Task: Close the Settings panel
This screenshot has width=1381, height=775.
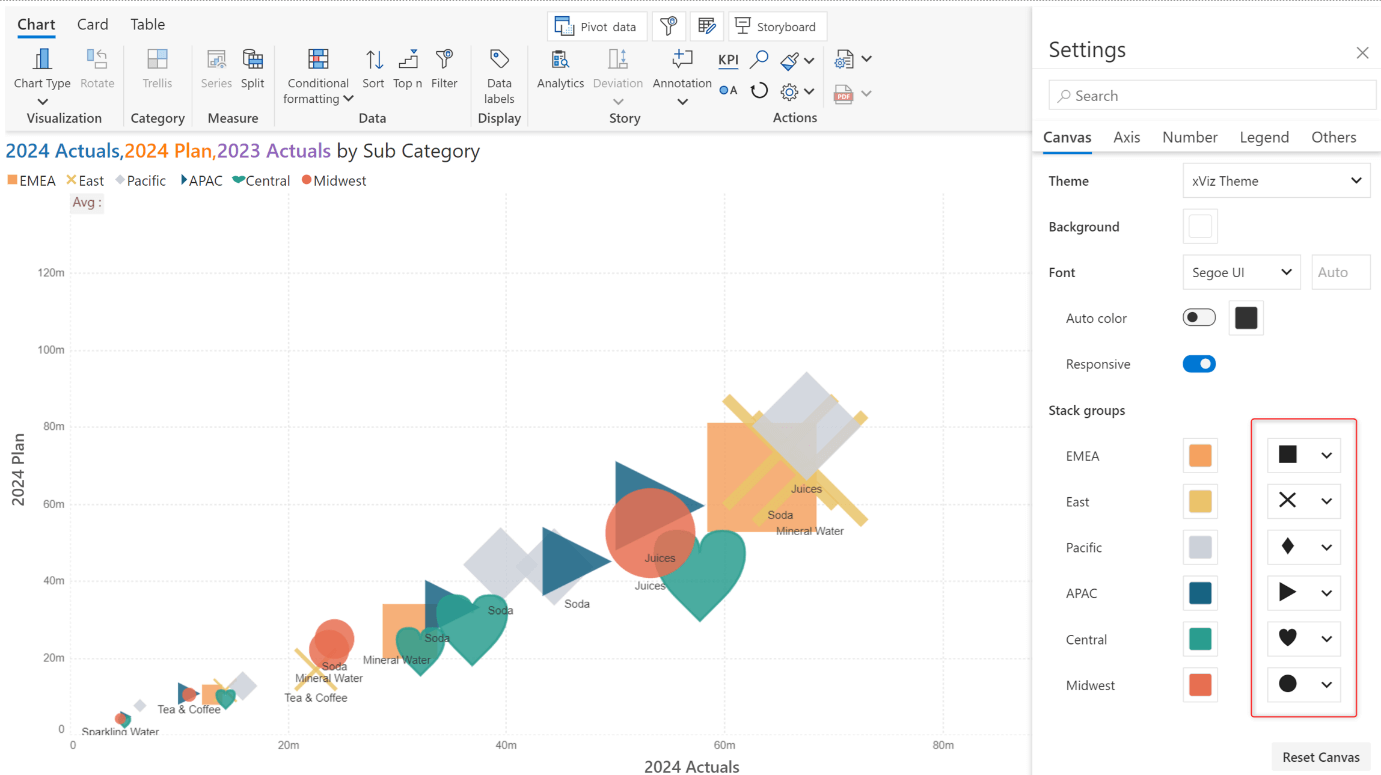Action: click(x=1362, y=53)
